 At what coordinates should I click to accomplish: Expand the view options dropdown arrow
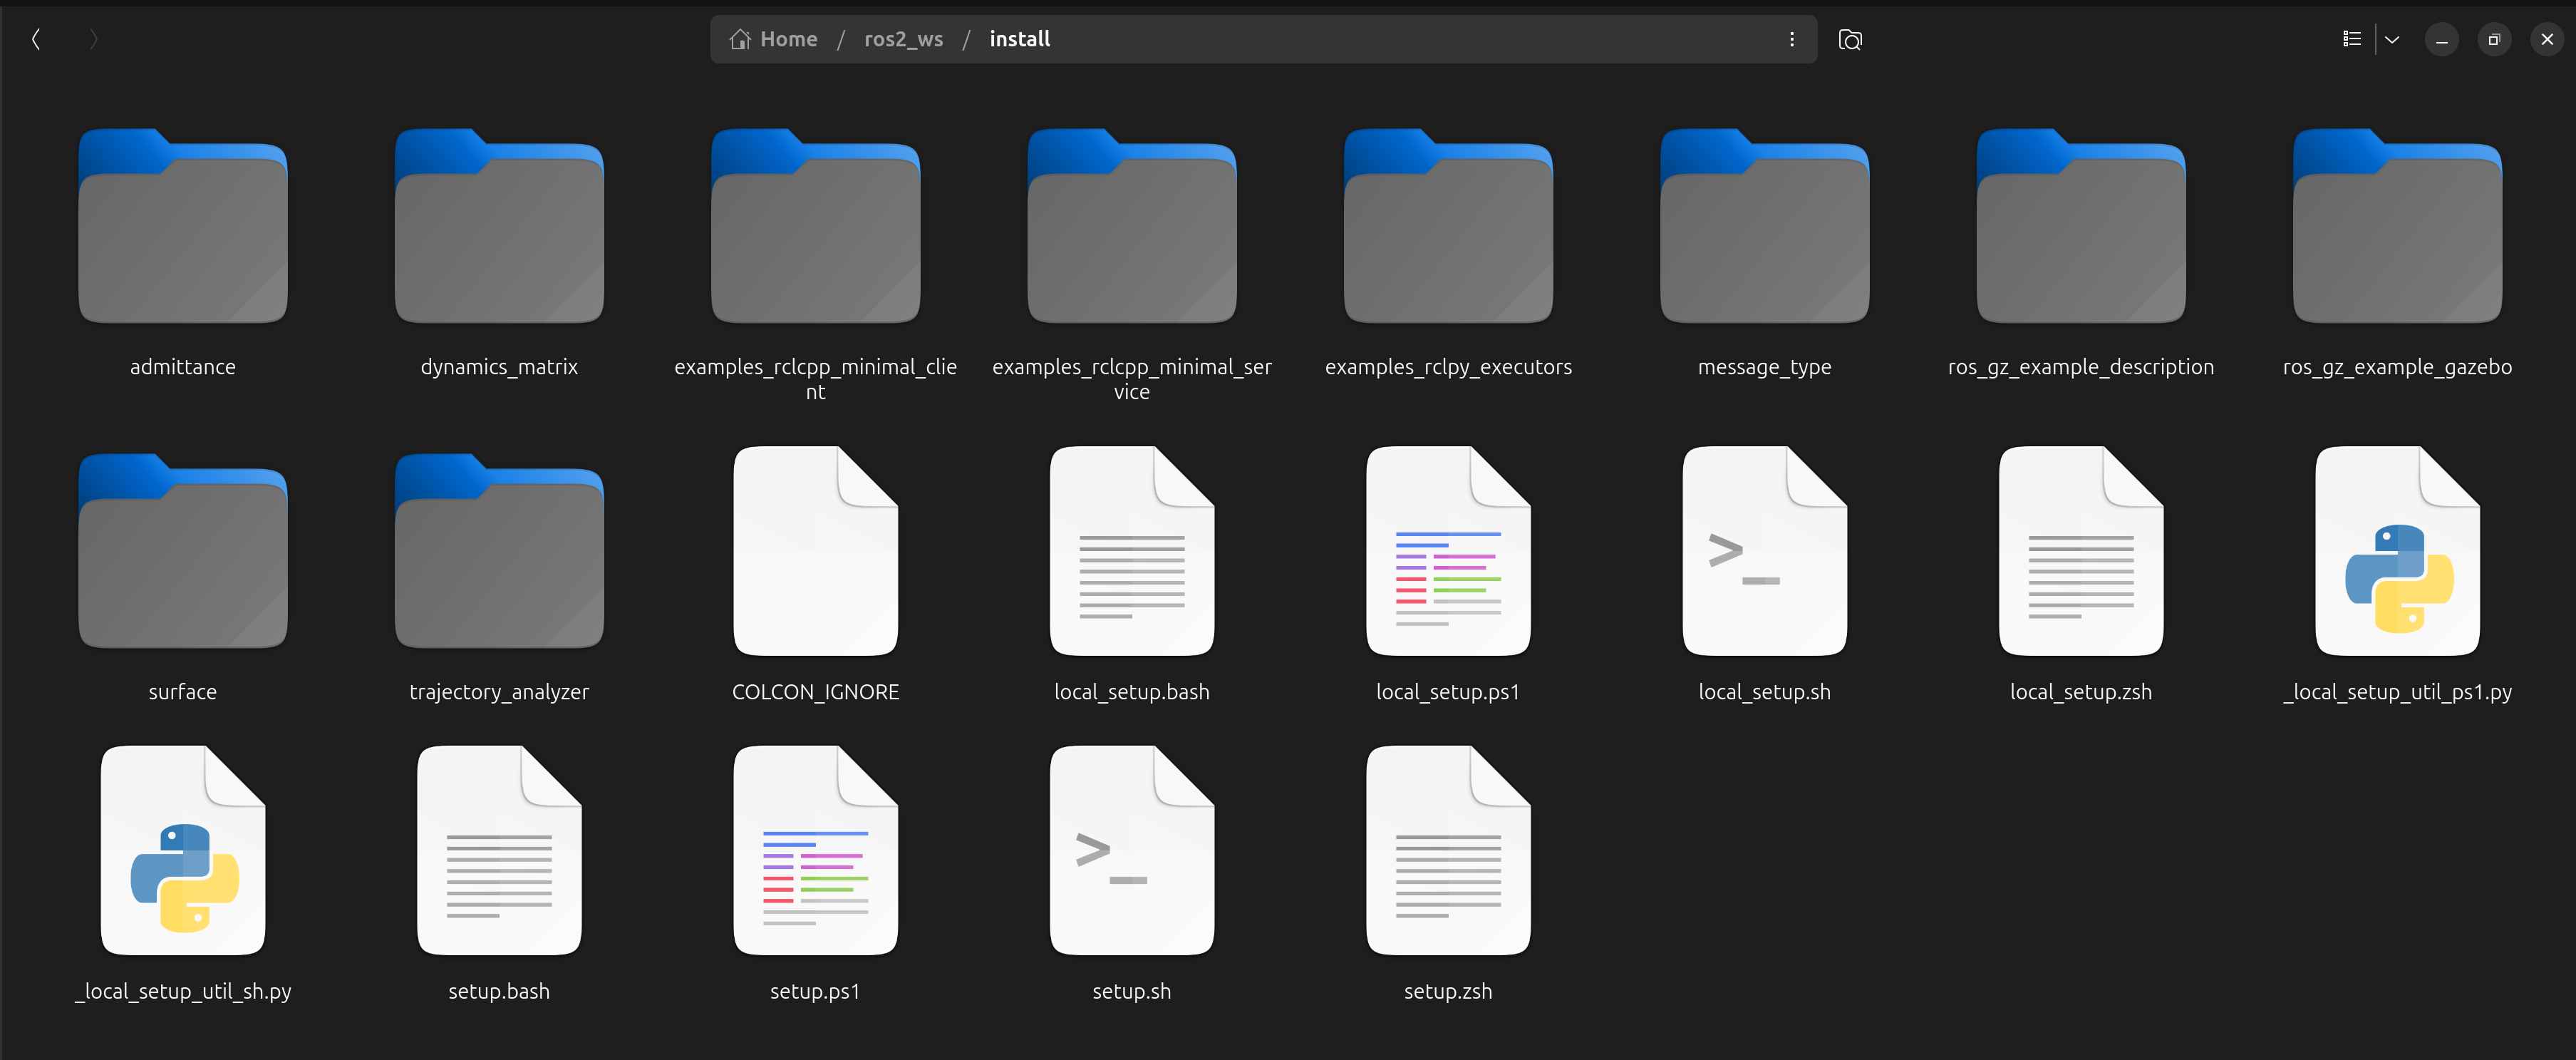click(x=2392, y=40)
